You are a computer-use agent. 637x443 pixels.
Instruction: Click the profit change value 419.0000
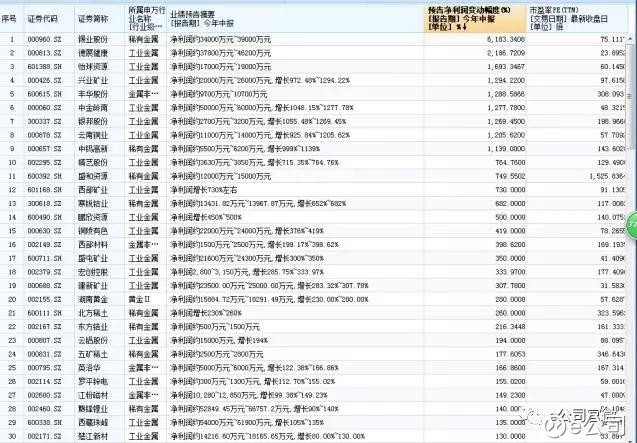510,231
